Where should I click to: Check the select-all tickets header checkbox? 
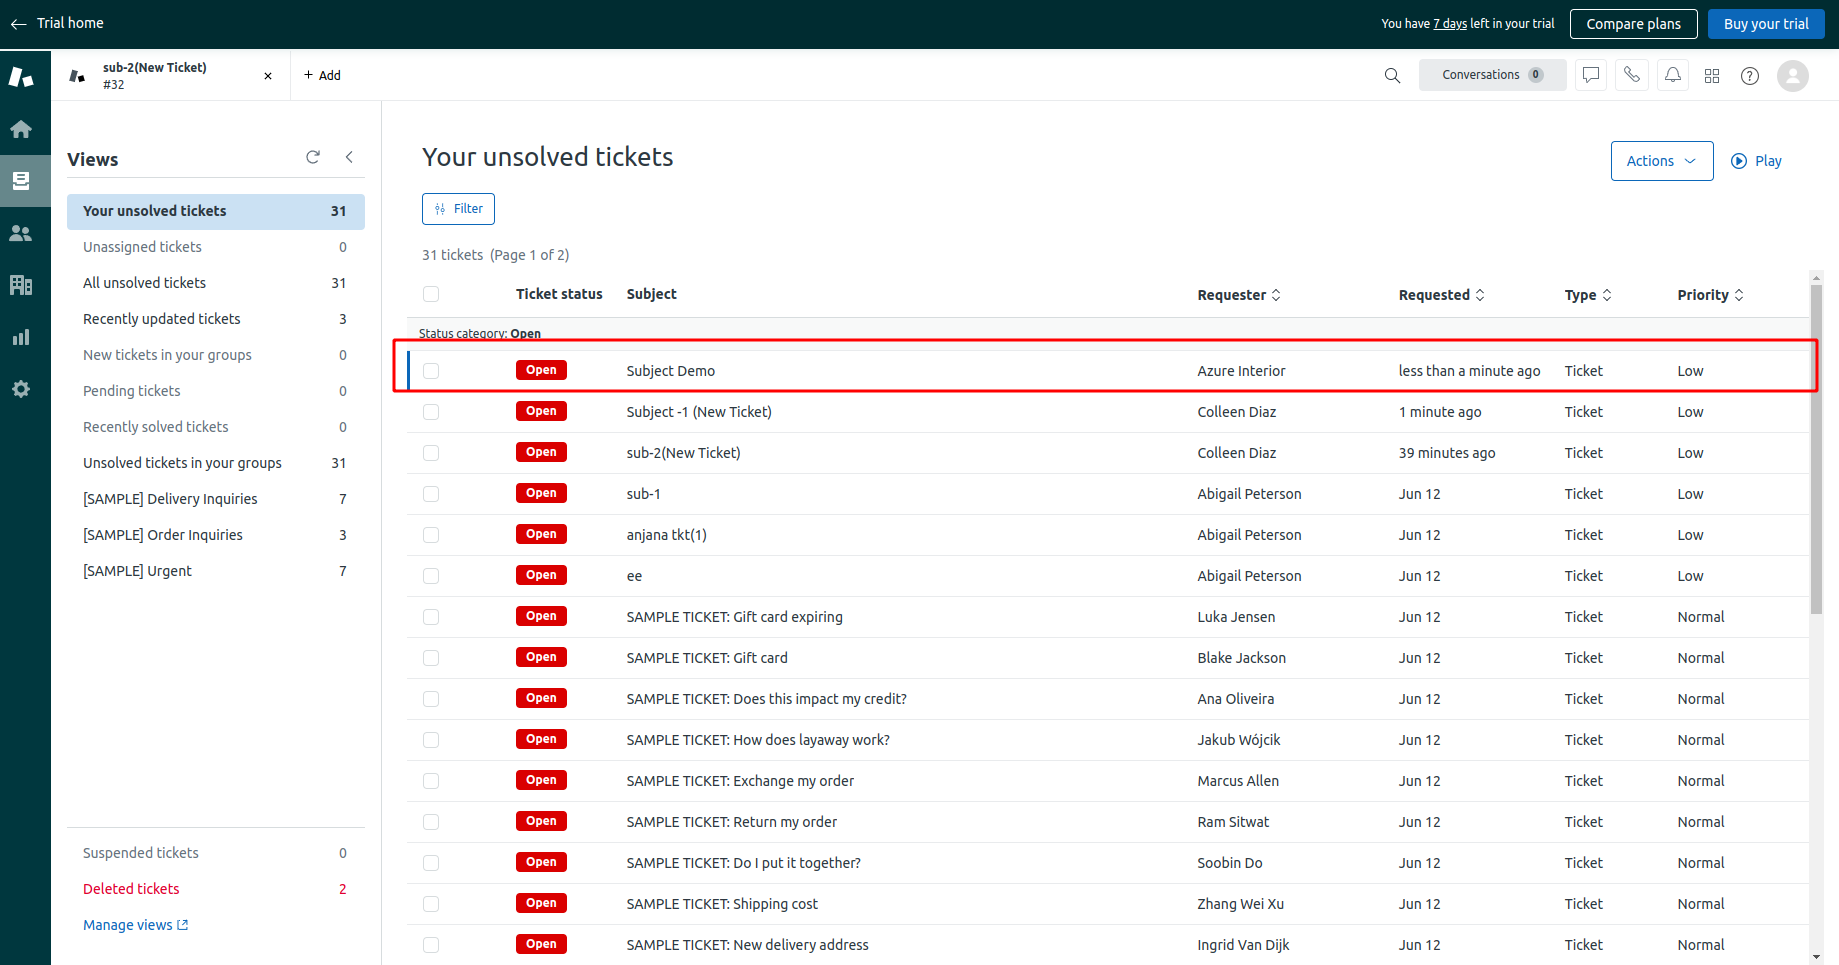coord(431,294)
